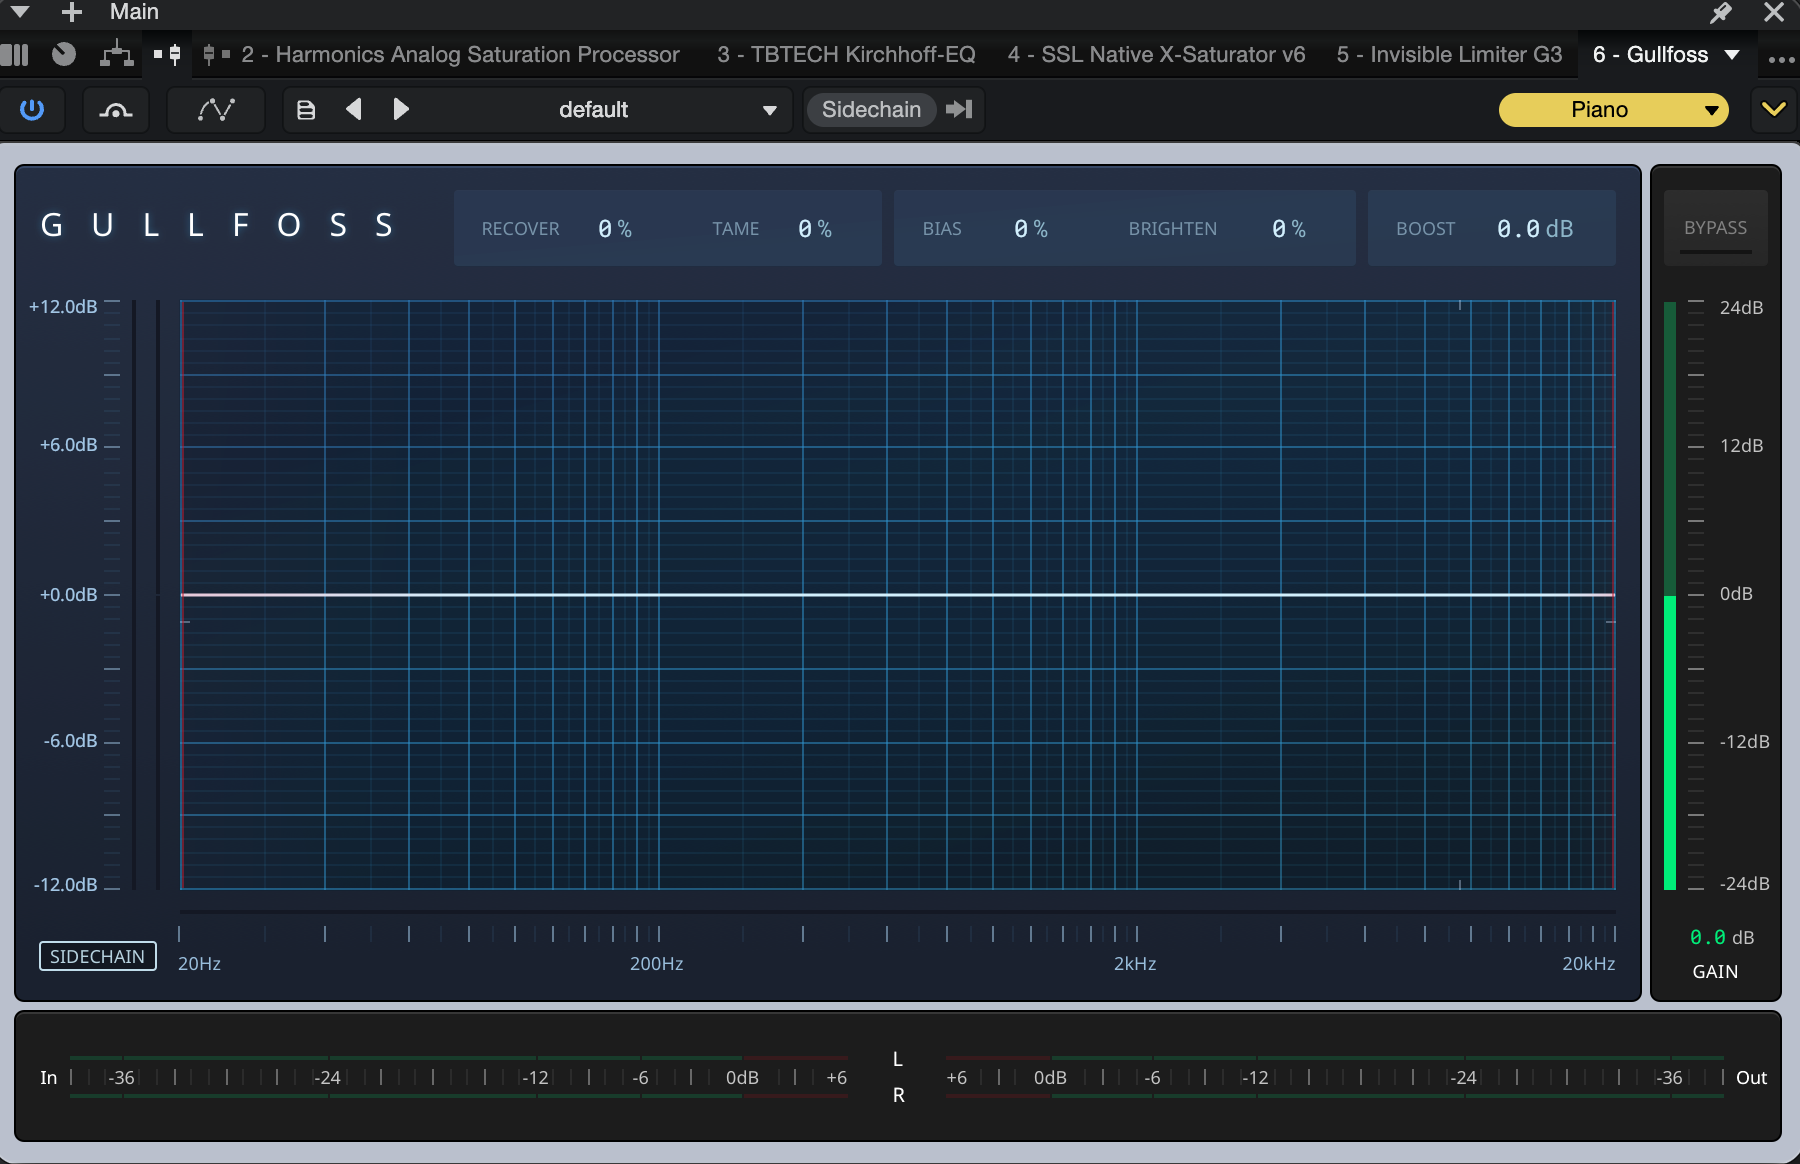The height and width of the screenshot is (1164, 1800).
Task: Click the sidechain input arrow icon
Action: point(959,109)
